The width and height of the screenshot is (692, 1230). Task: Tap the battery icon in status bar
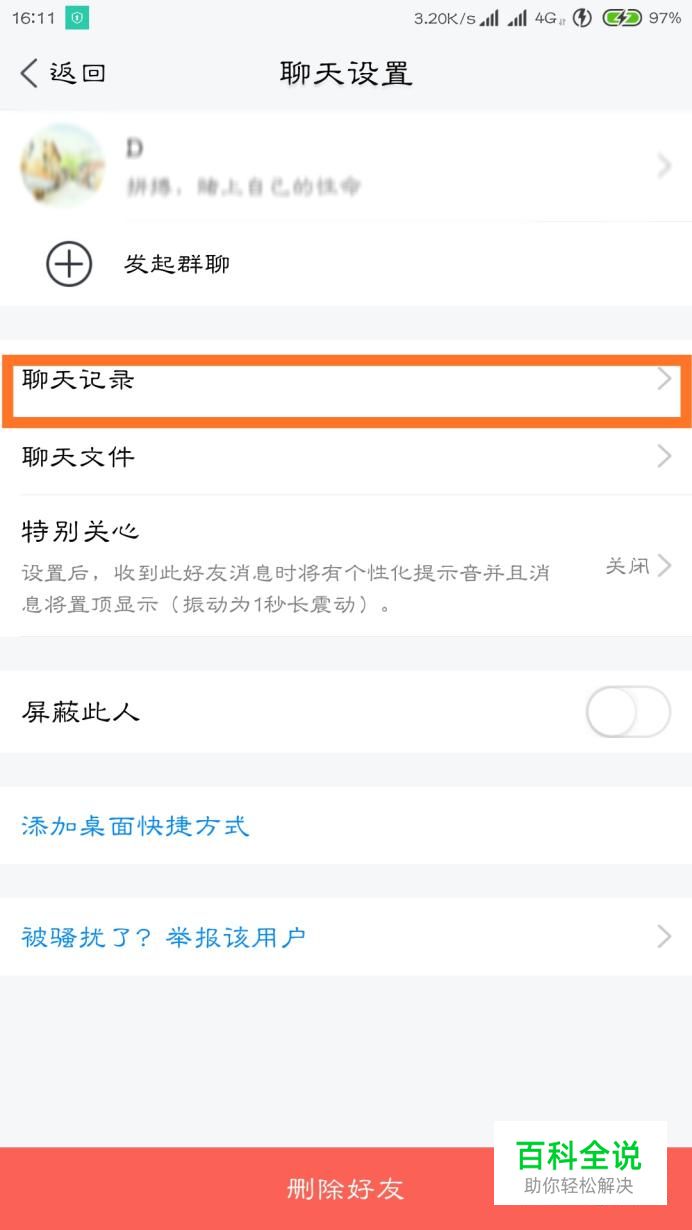(621, 18)
